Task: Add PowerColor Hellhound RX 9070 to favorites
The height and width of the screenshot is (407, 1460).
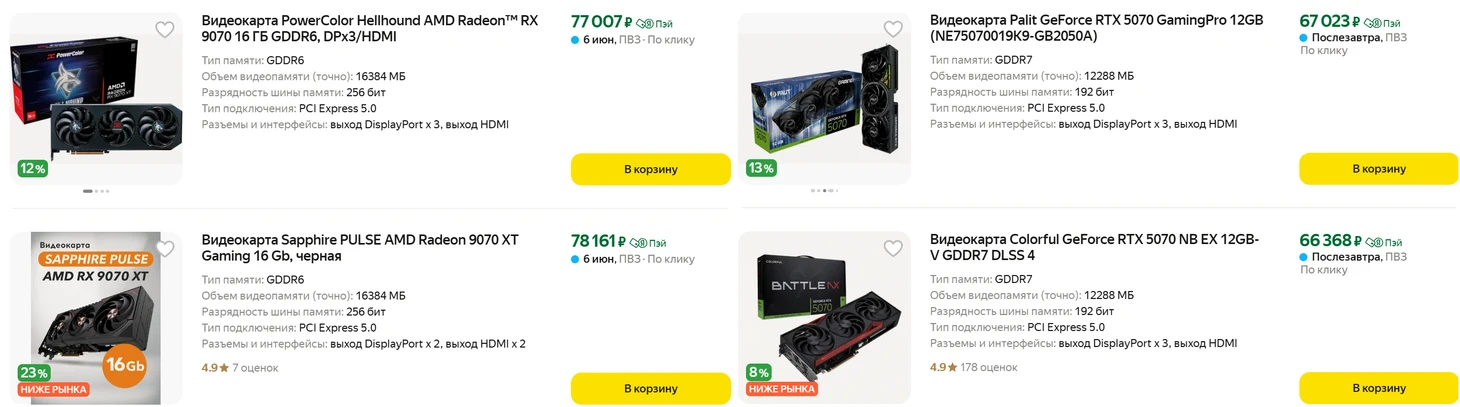Action: tap(165, 29)
